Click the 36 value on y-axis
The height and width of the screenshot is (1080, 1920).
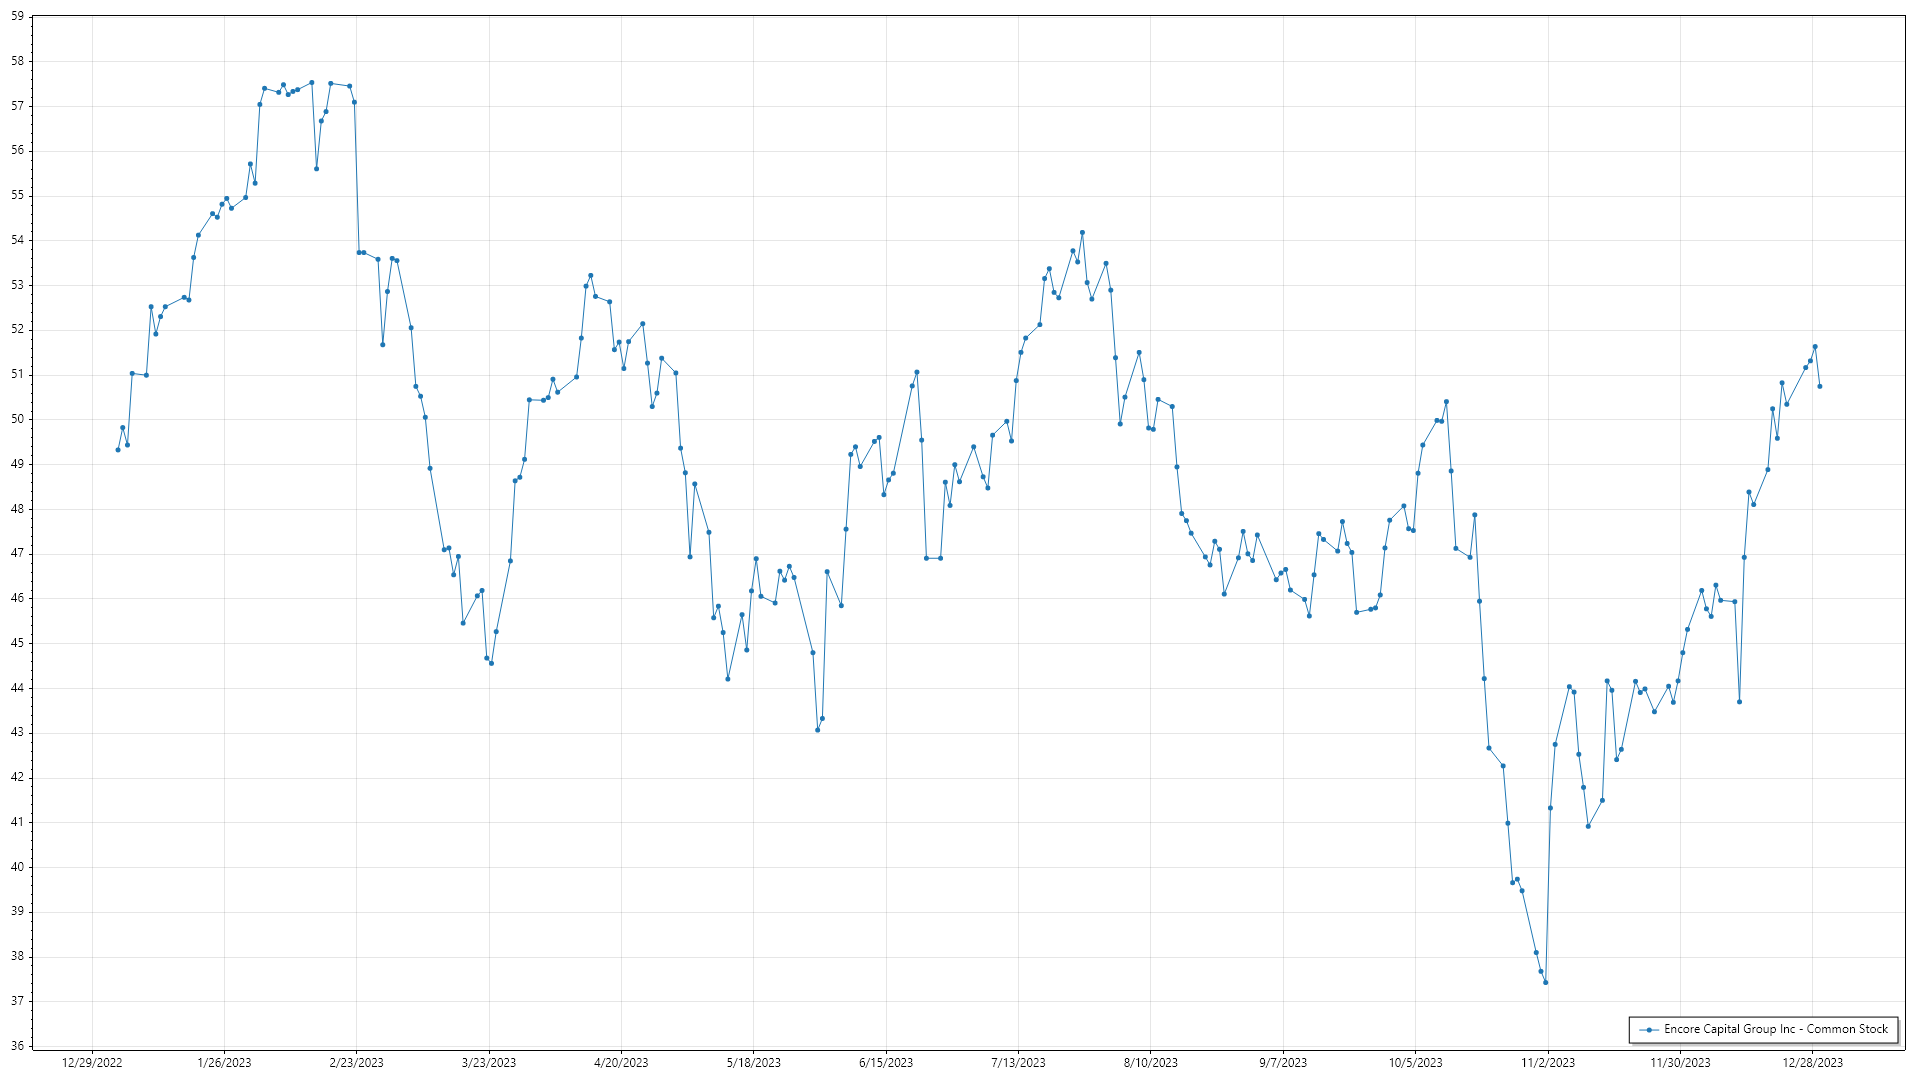point(17,1046)
